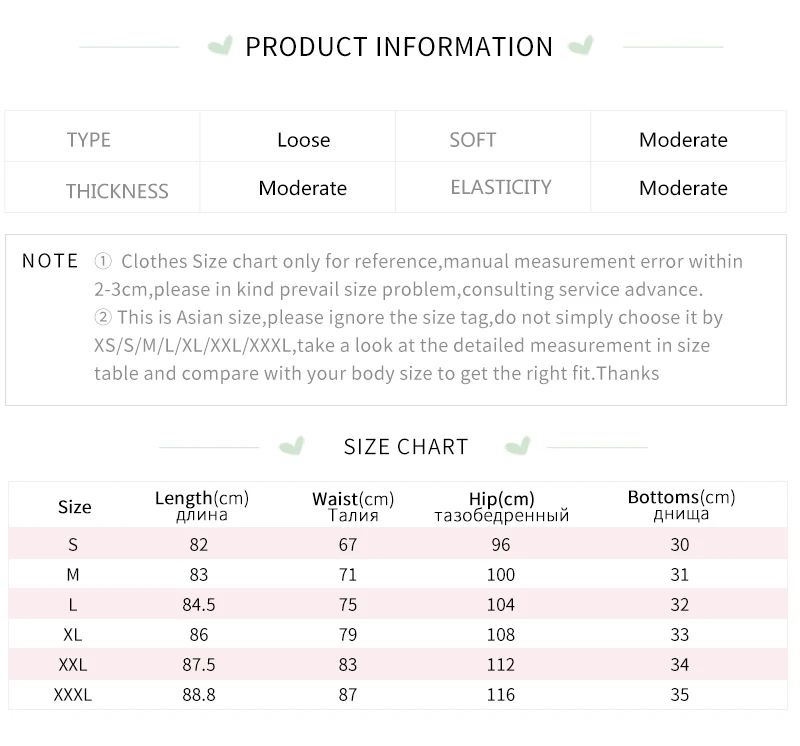Click the green heart left of PRODUCT INFORMATION
Image resolution: width=800 pixels, height=746 pixels.
click(x=220, y=45)
